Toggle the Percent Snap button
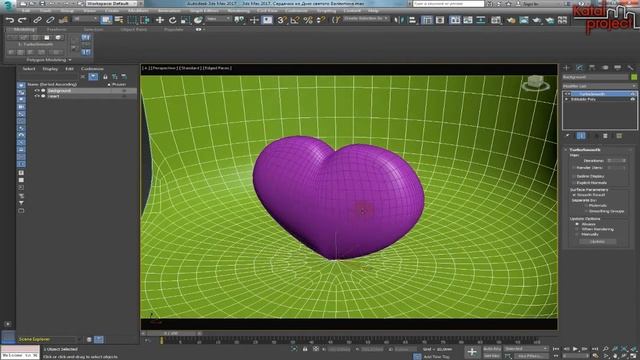The width and height of the screenshot is (640, 360). click(308, 20)
